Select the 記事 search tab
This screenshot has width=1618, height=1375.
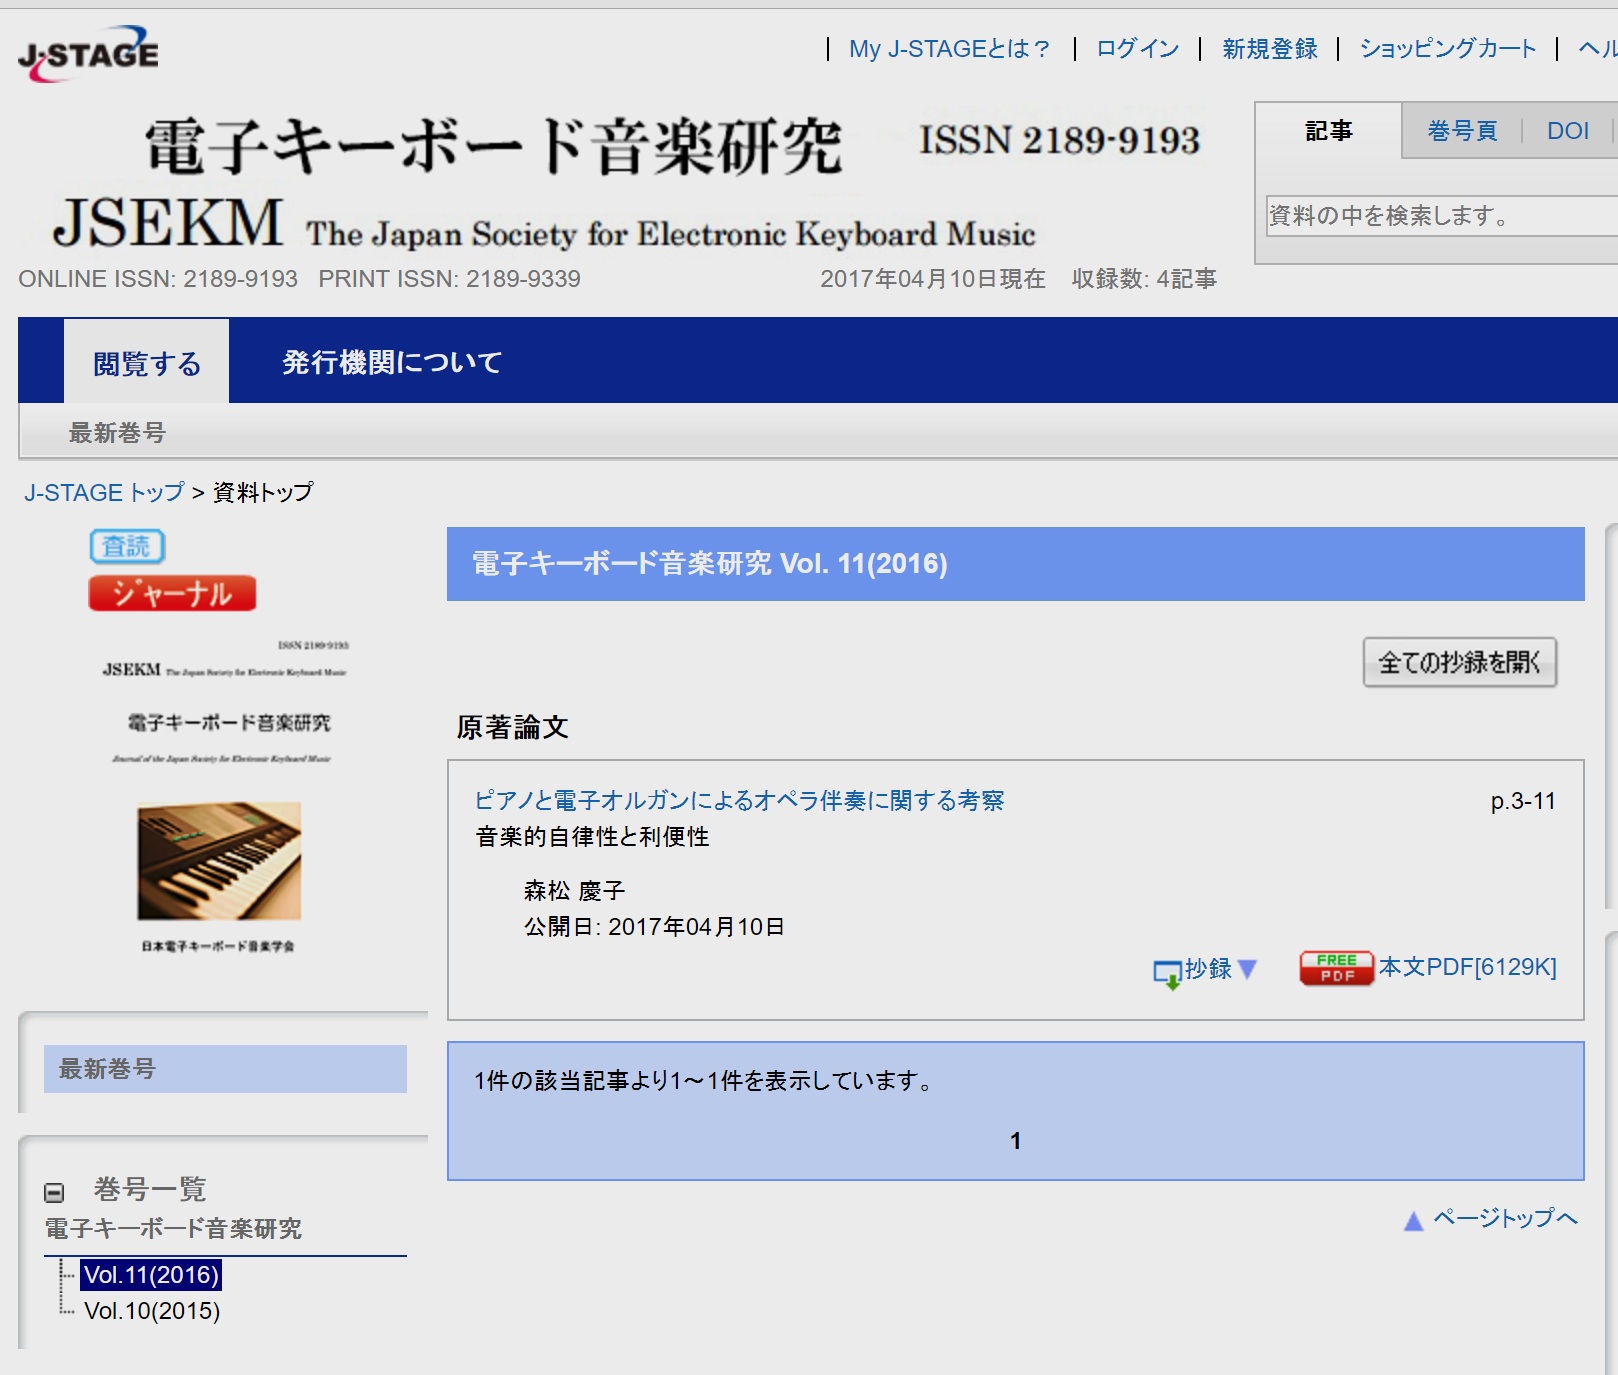click(x=1328, y=131)
